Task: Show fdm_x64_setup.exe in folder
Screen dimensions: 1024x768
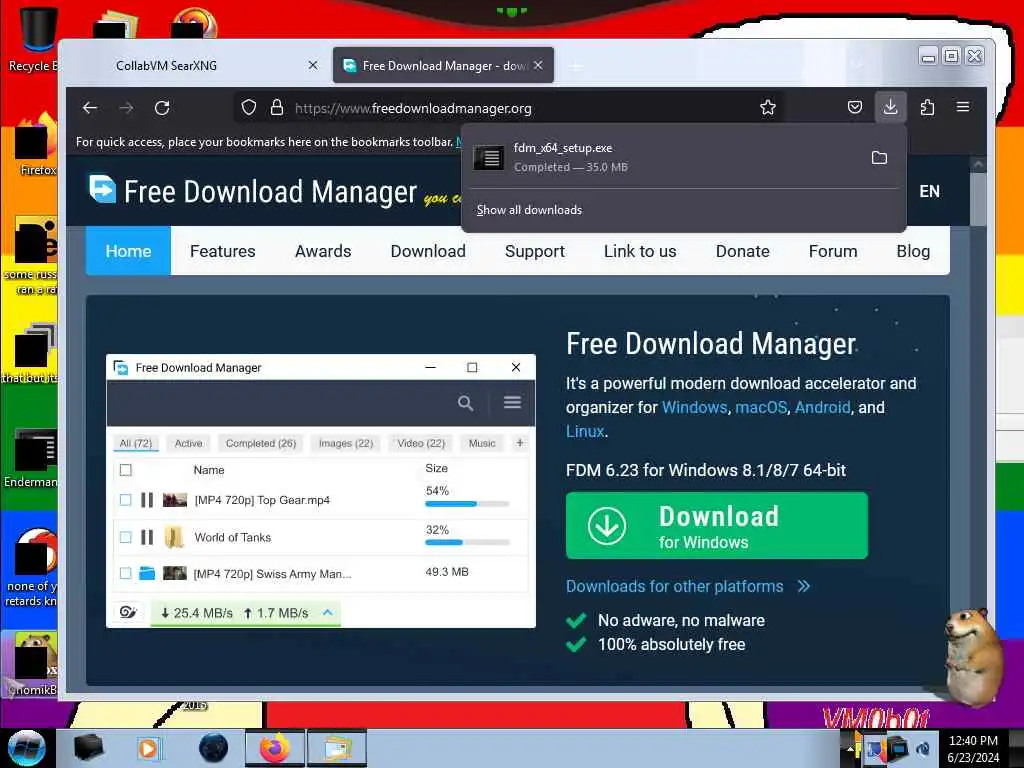Action: point(879,157)
